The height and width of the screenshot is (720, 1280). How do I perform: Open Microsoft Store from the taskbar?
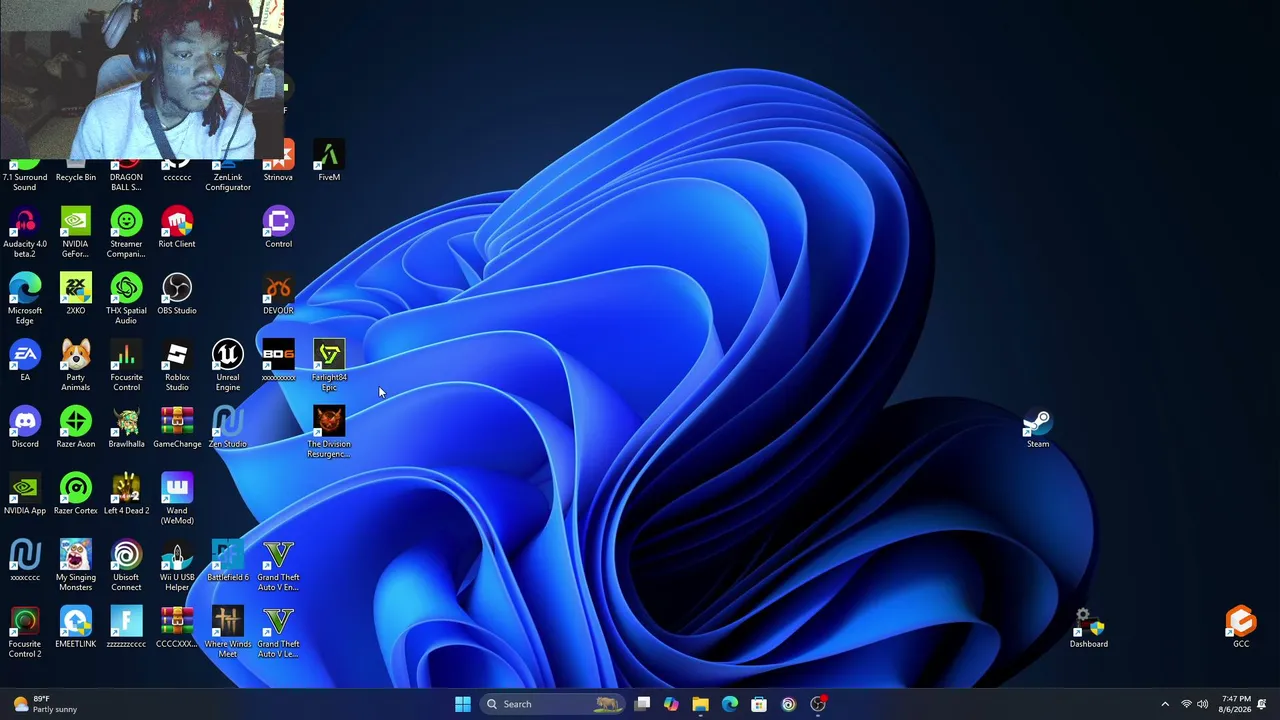[759, 704]
